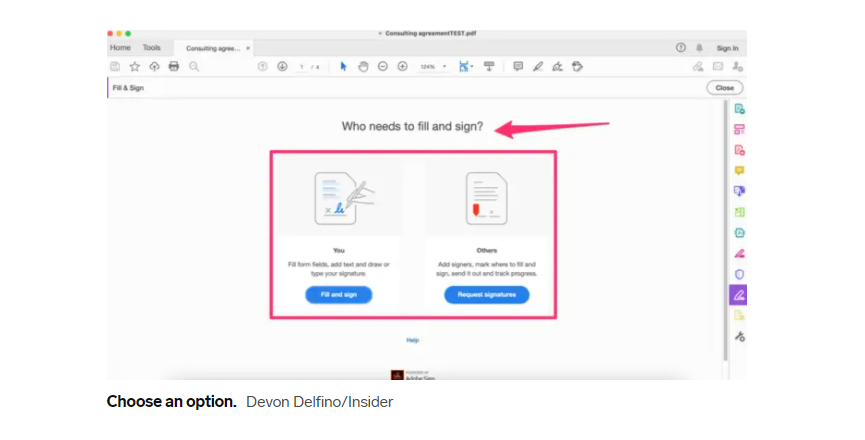Open the red Create PDF sidebar icon

click(739, 150)
